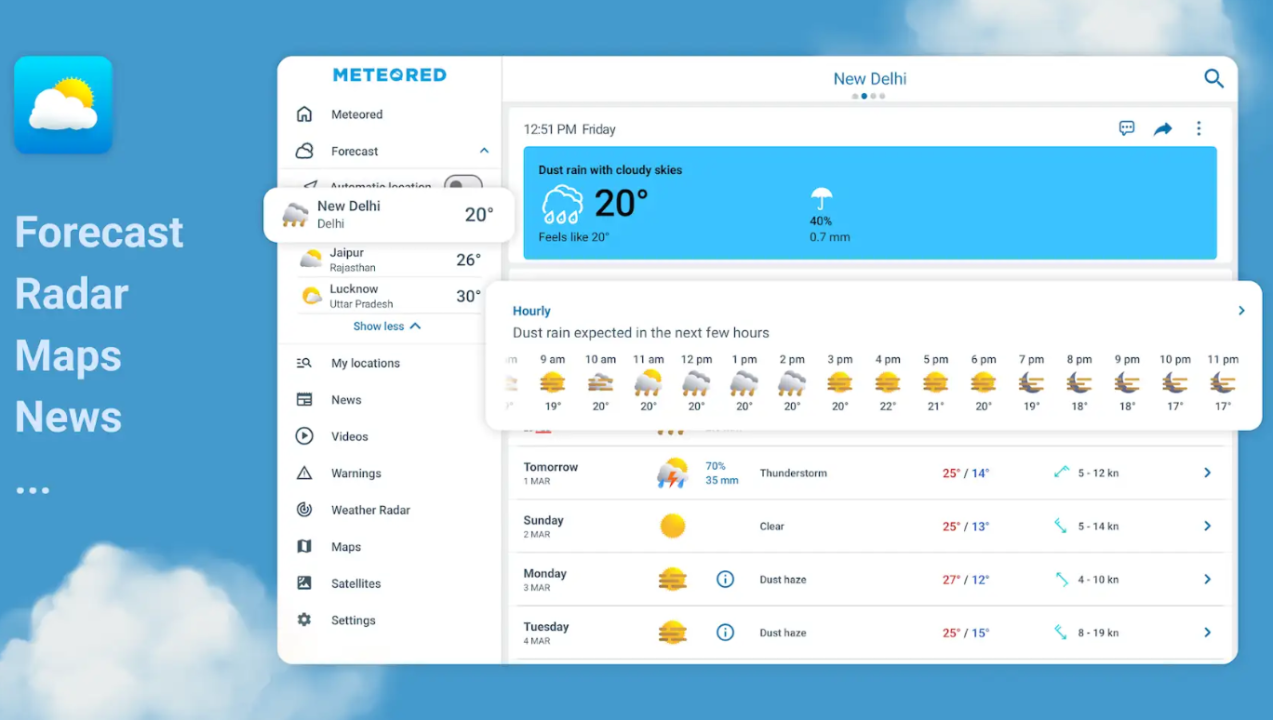Open the comment bubble icon

pos(1127,128)
